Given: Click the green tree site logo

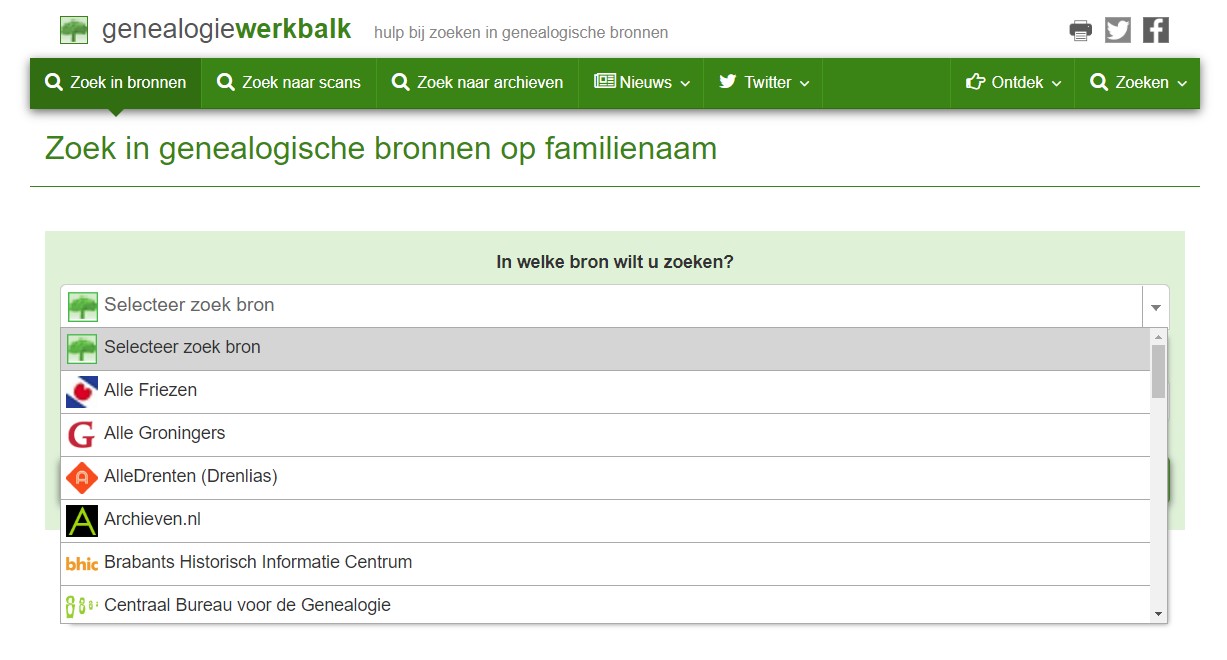Looking at the screenshot, I should pos(74,30).
